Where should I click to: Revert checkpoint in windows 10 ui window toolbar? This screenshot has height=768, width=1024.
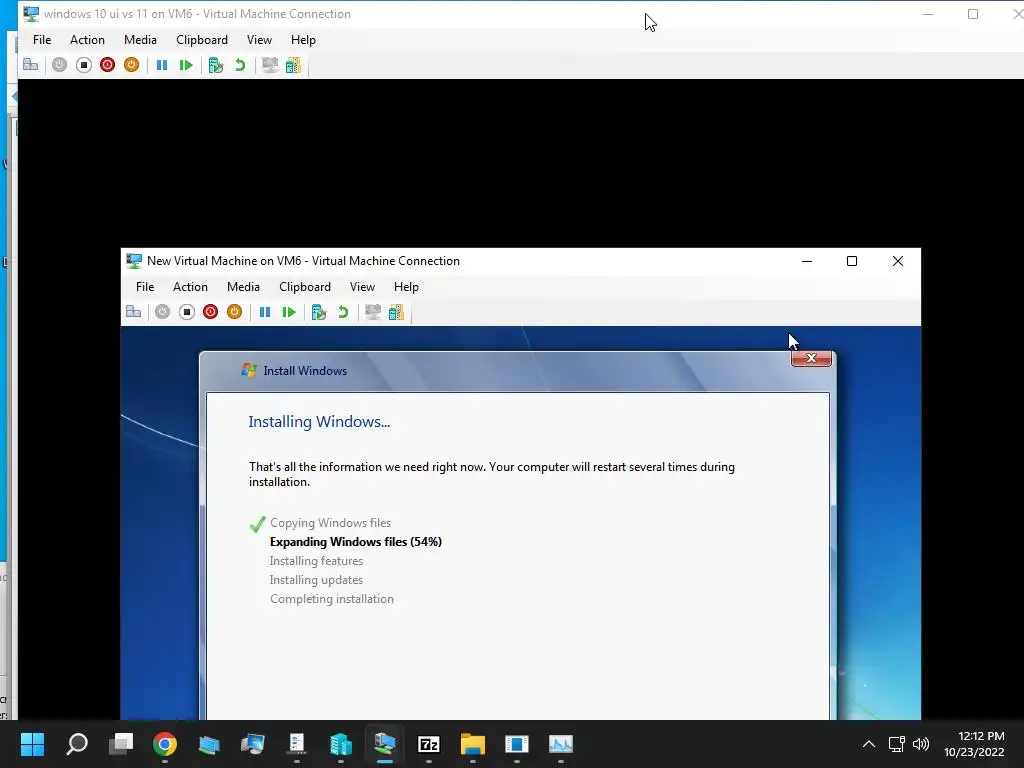(240, 65)
